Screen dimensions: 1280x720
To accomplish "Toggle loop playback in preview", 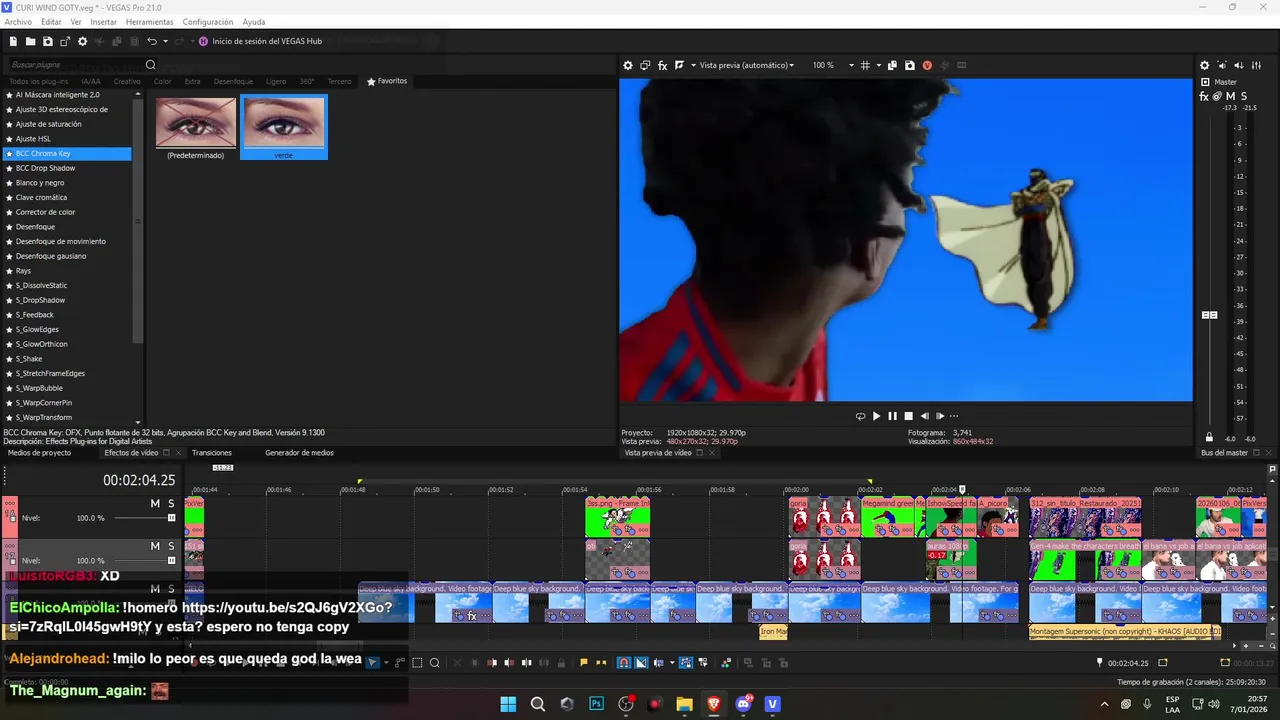I will click(x=860, y=416).
